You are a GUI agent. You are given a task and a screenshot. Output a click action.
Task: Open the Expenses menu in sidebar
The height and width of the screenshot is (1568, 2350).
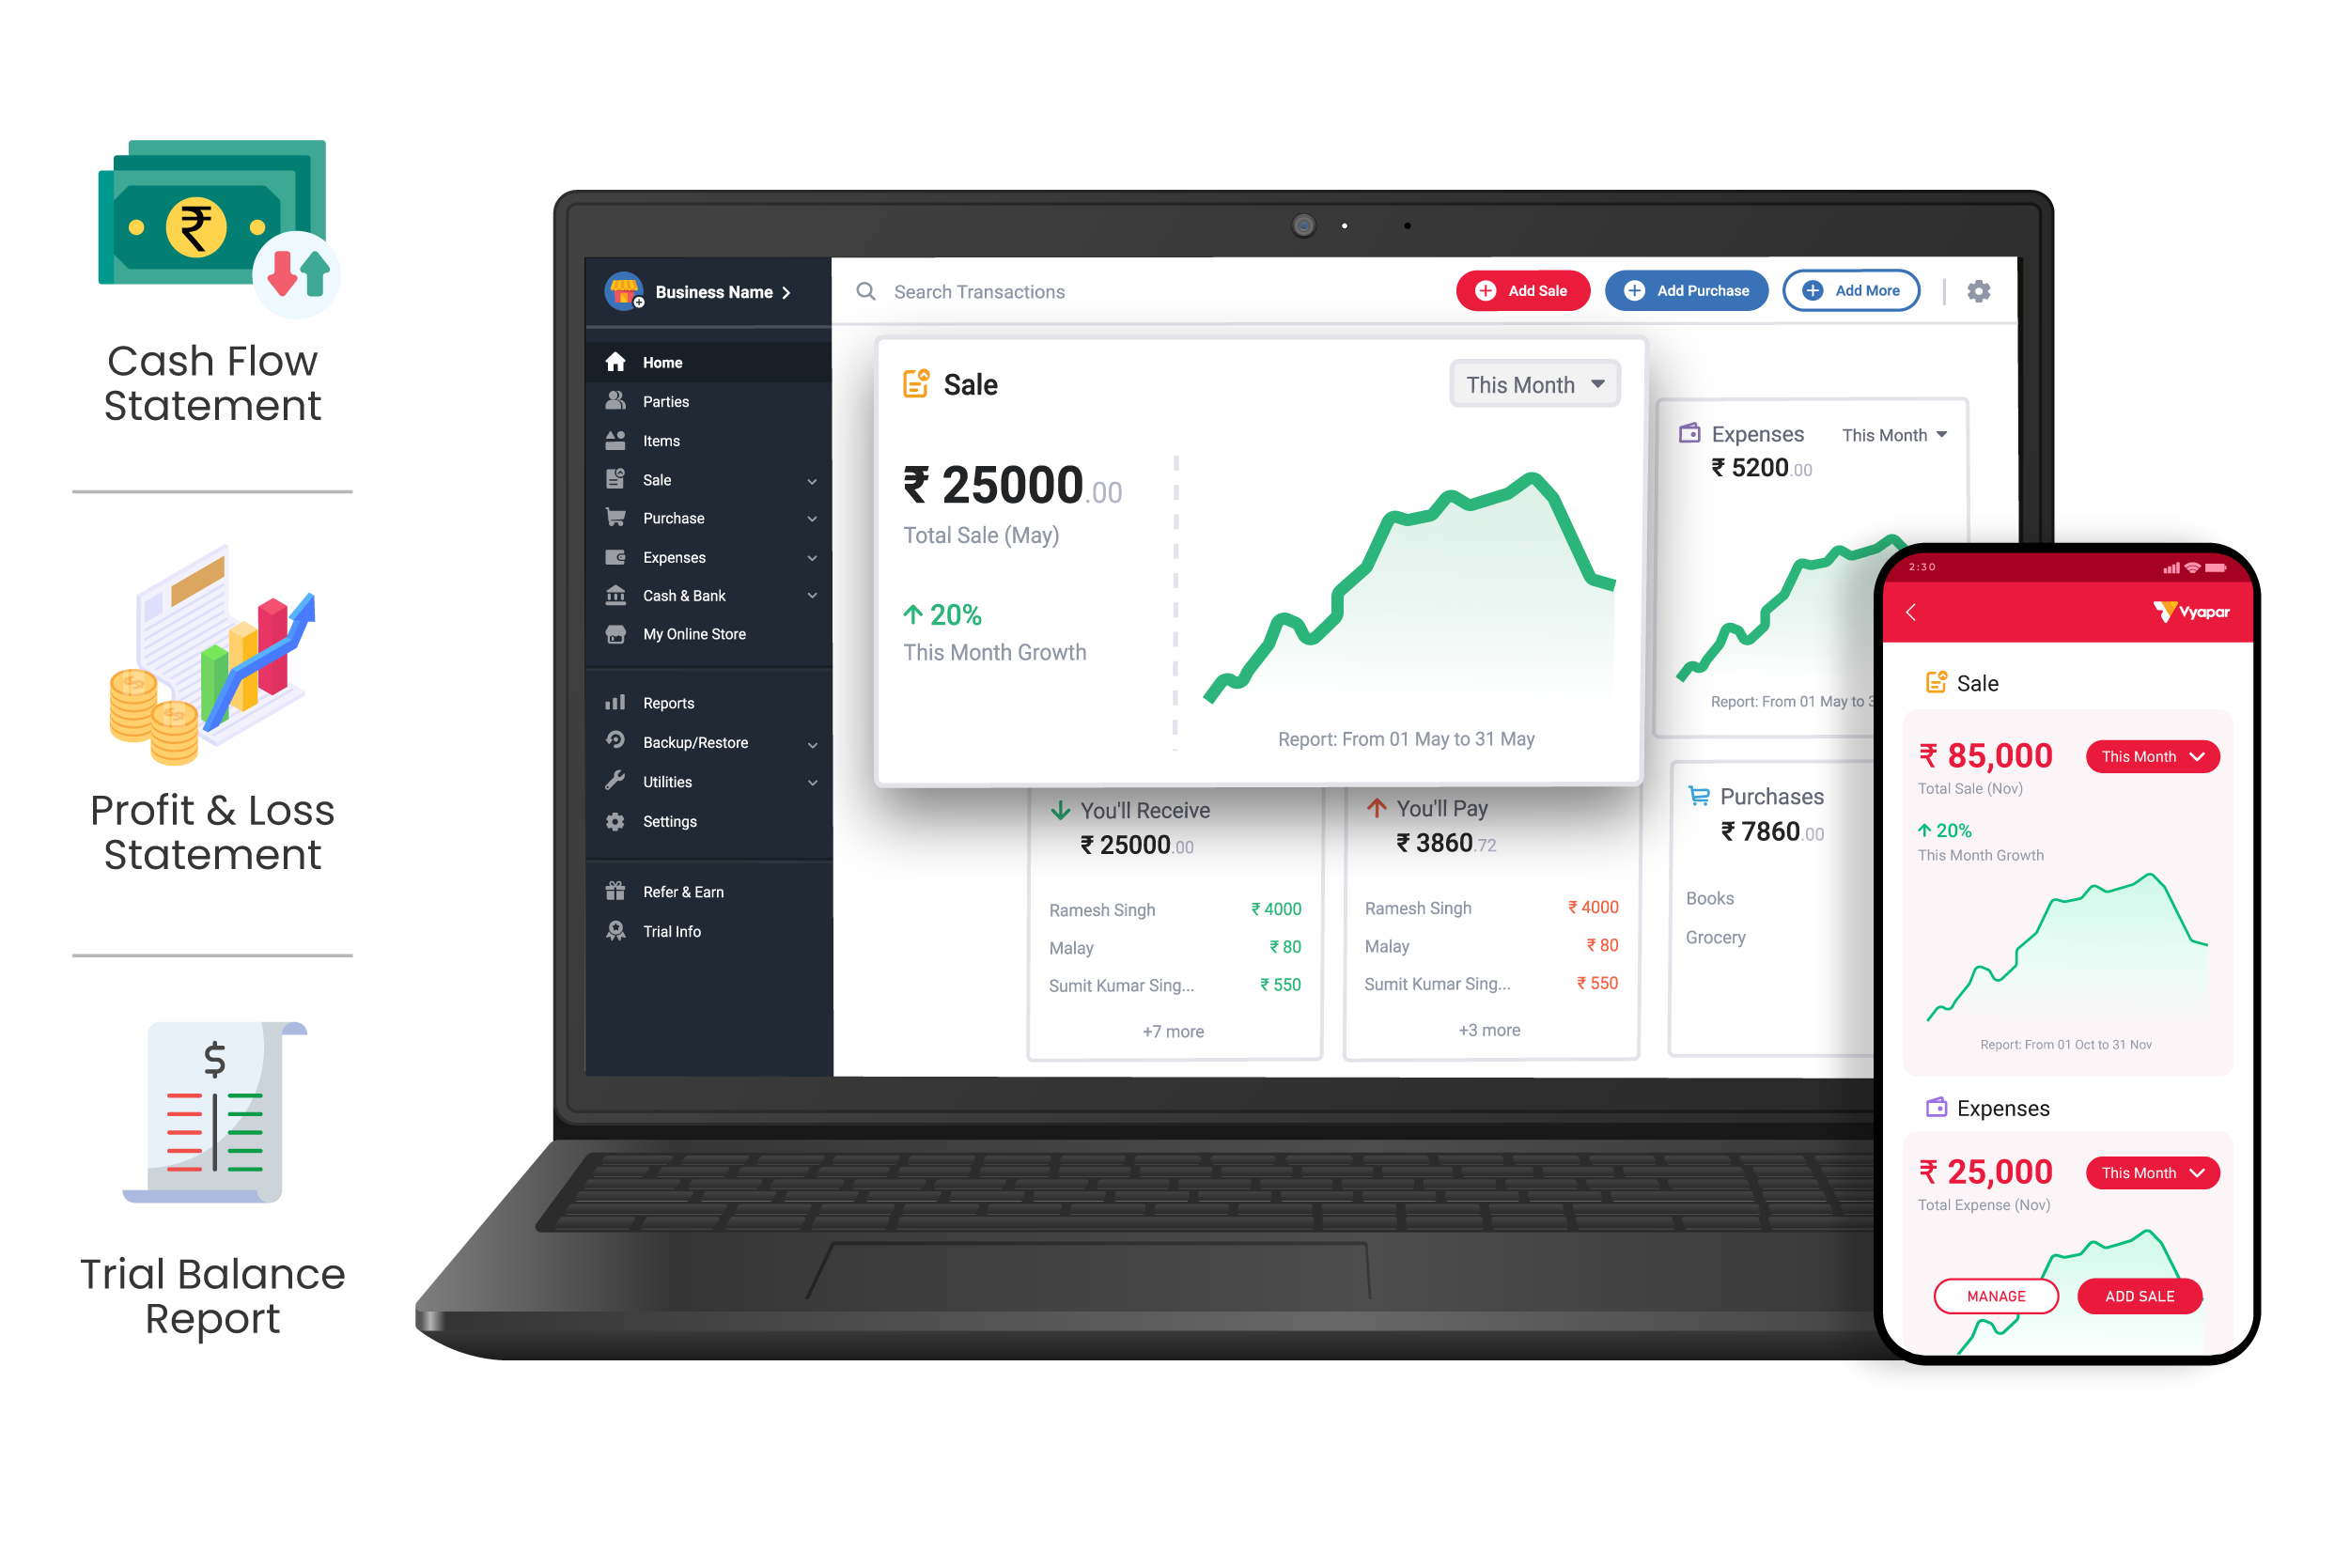(674, 556)
